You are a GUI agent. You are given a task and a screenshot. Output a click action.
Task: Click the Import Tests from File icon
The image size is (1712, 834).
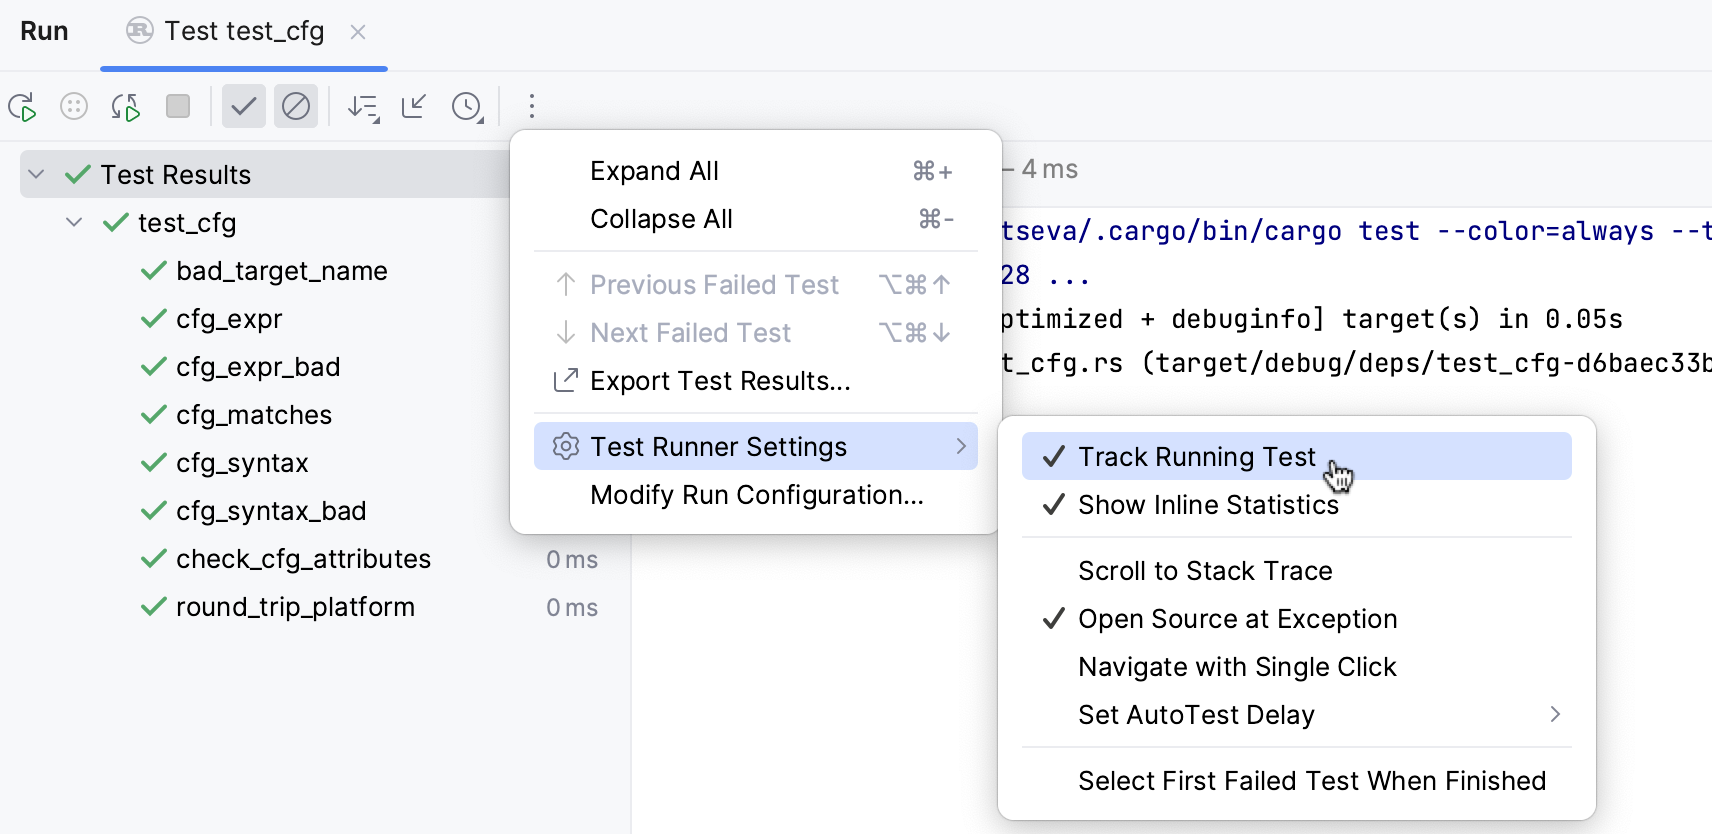(x=413, y=106)
